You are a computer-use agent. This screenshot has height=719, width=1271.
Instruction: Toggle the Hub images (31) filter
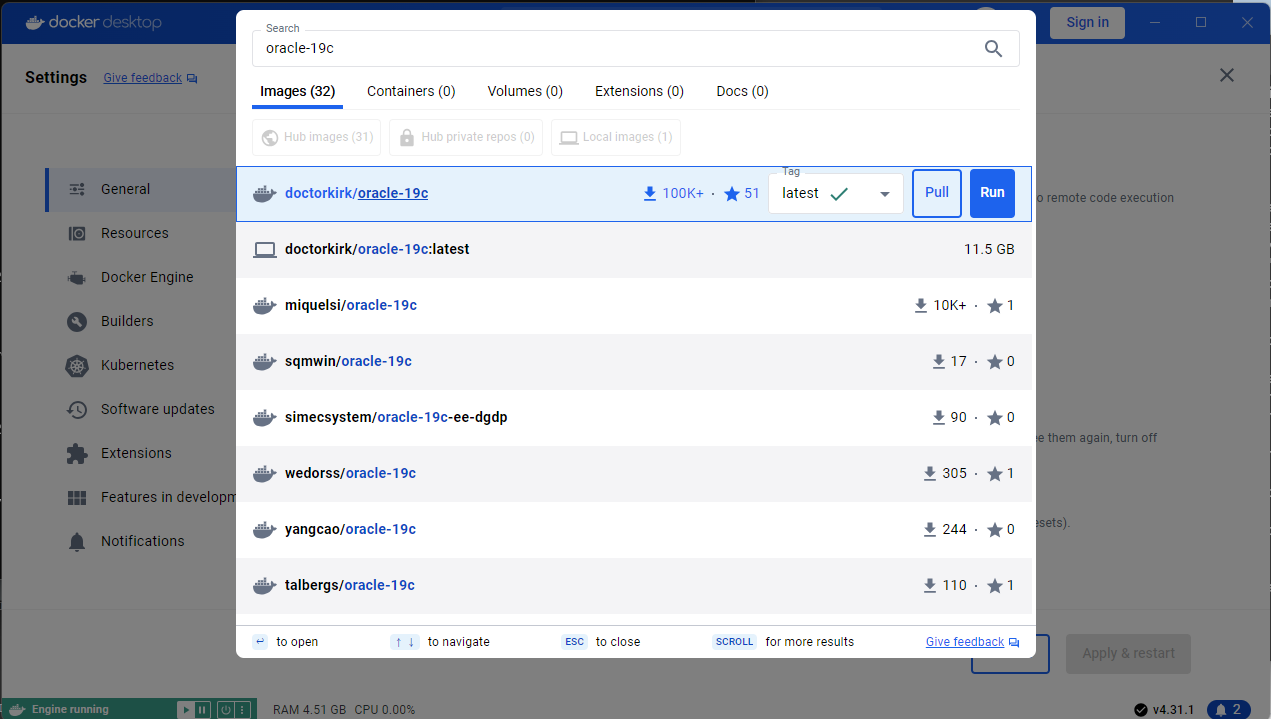pyautogui.click(x=317, y=137)
